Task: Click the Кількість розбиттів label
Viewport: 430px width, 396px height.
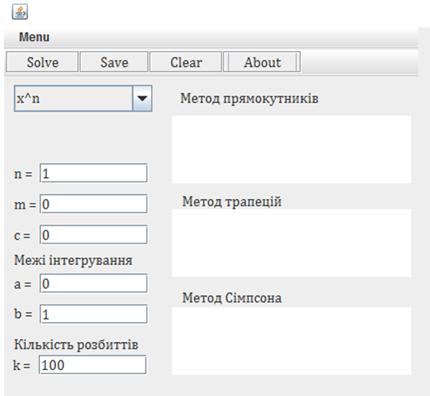Action: tap(76, 344)
